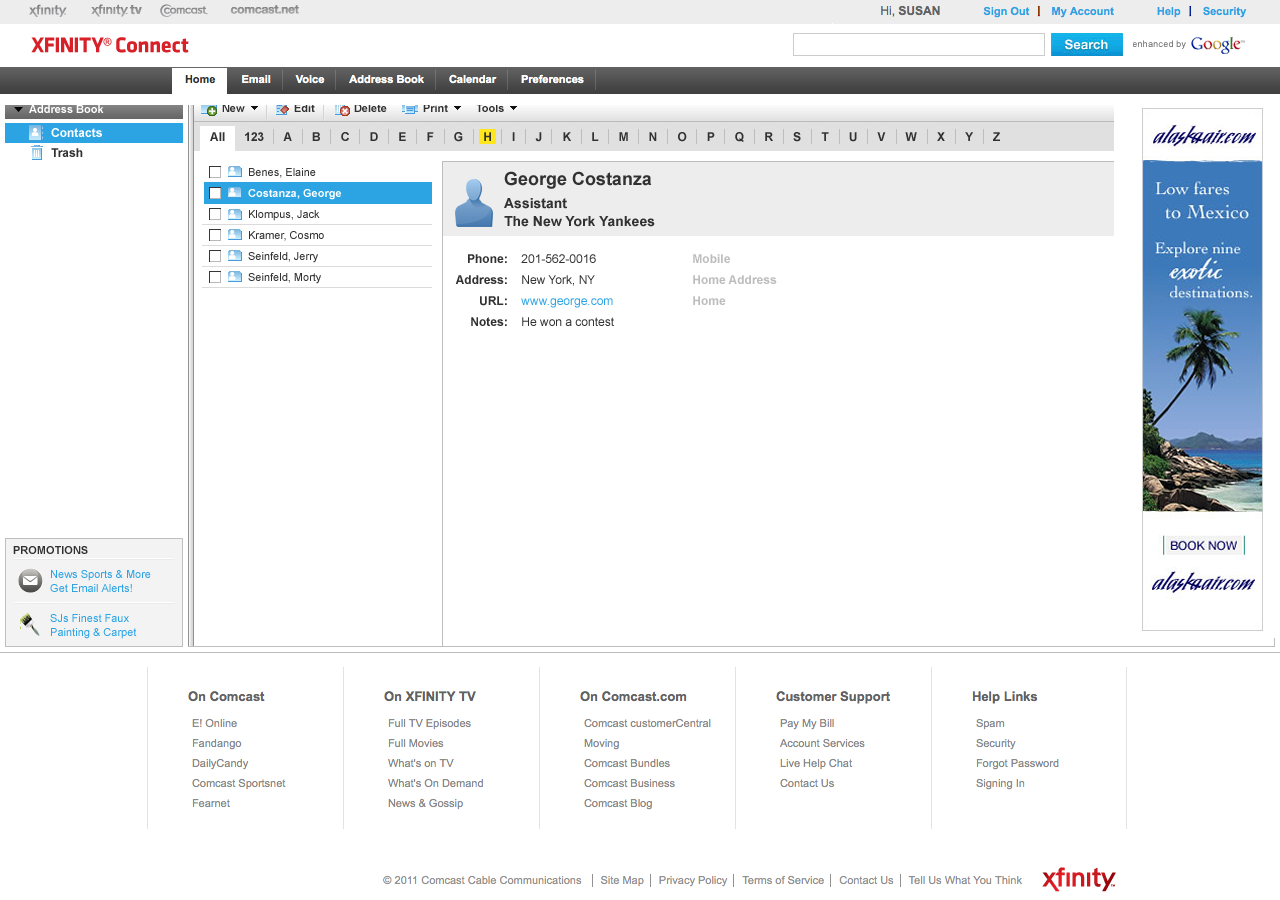Viewport: 1280px width, 900px height.
Task: Tick the Kramer, Cosmo checkbox
Action: pyautogui.click(x=215, y=235)
